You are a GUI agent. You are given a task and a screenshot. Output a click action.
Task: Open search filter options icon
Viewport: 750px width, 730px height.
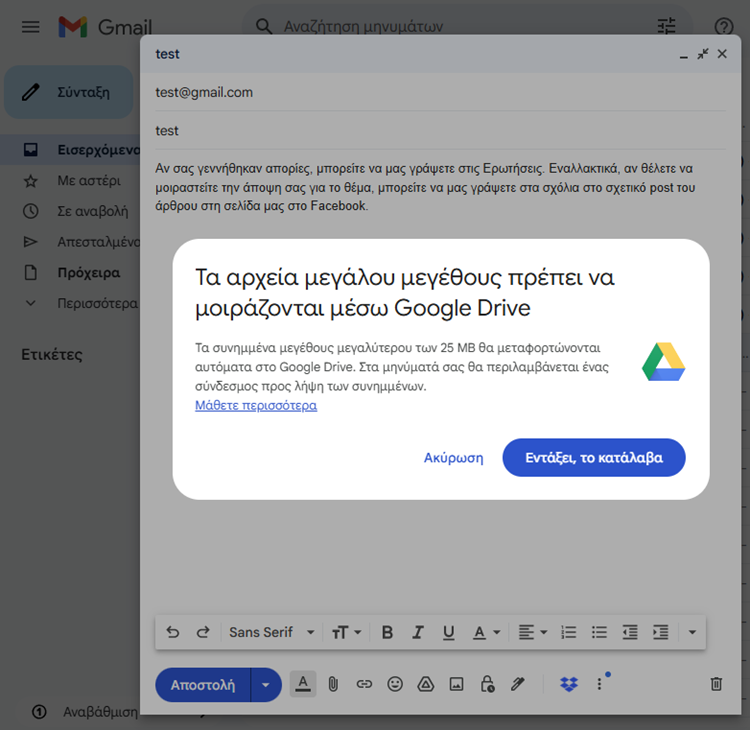pos(666,26)
